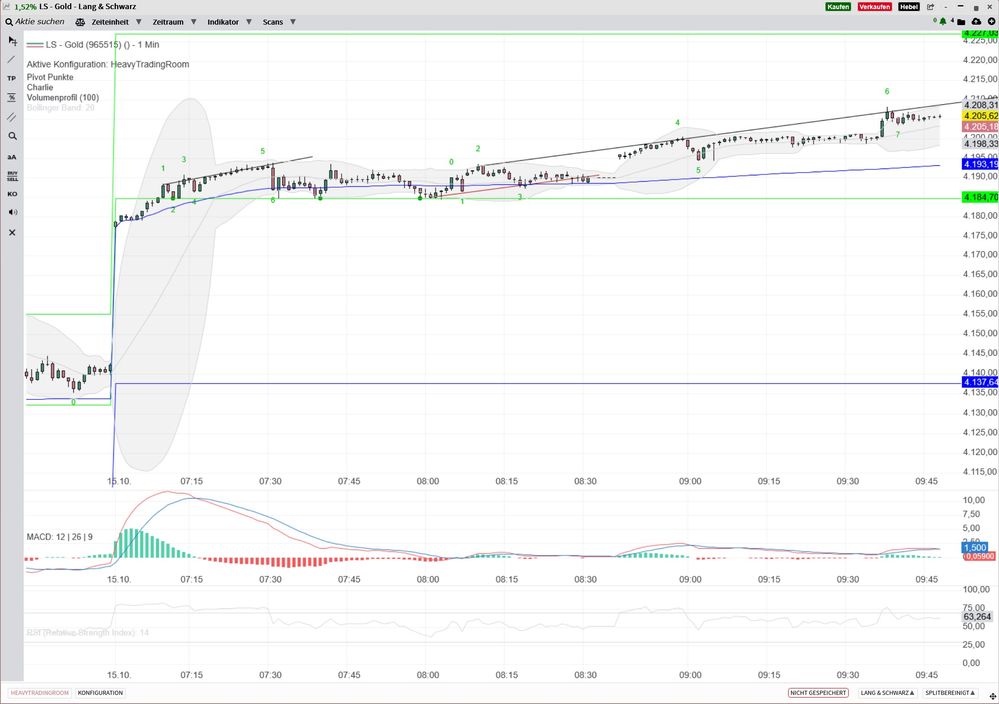Select the parallel channel drawing tool
Image resolution: width=999 pixels, height=704 pixels.
click(x=12, y=117)
